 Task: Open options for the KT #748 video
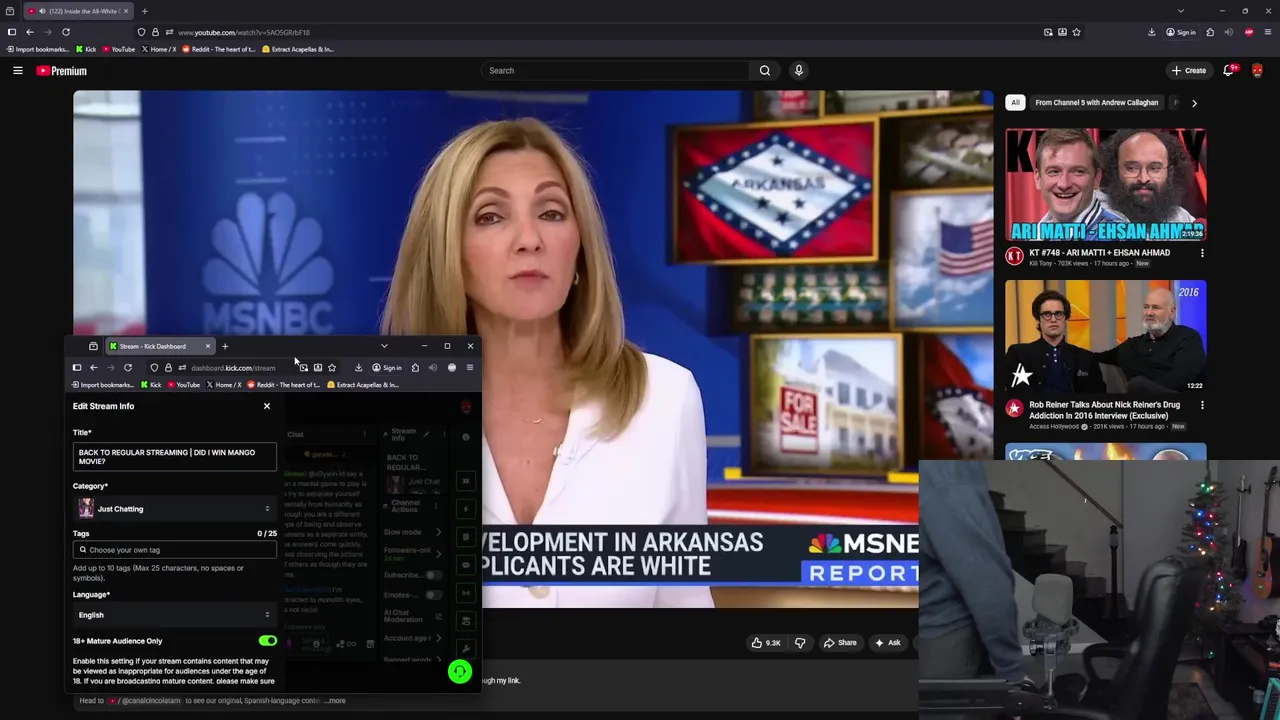(1202, 253)
